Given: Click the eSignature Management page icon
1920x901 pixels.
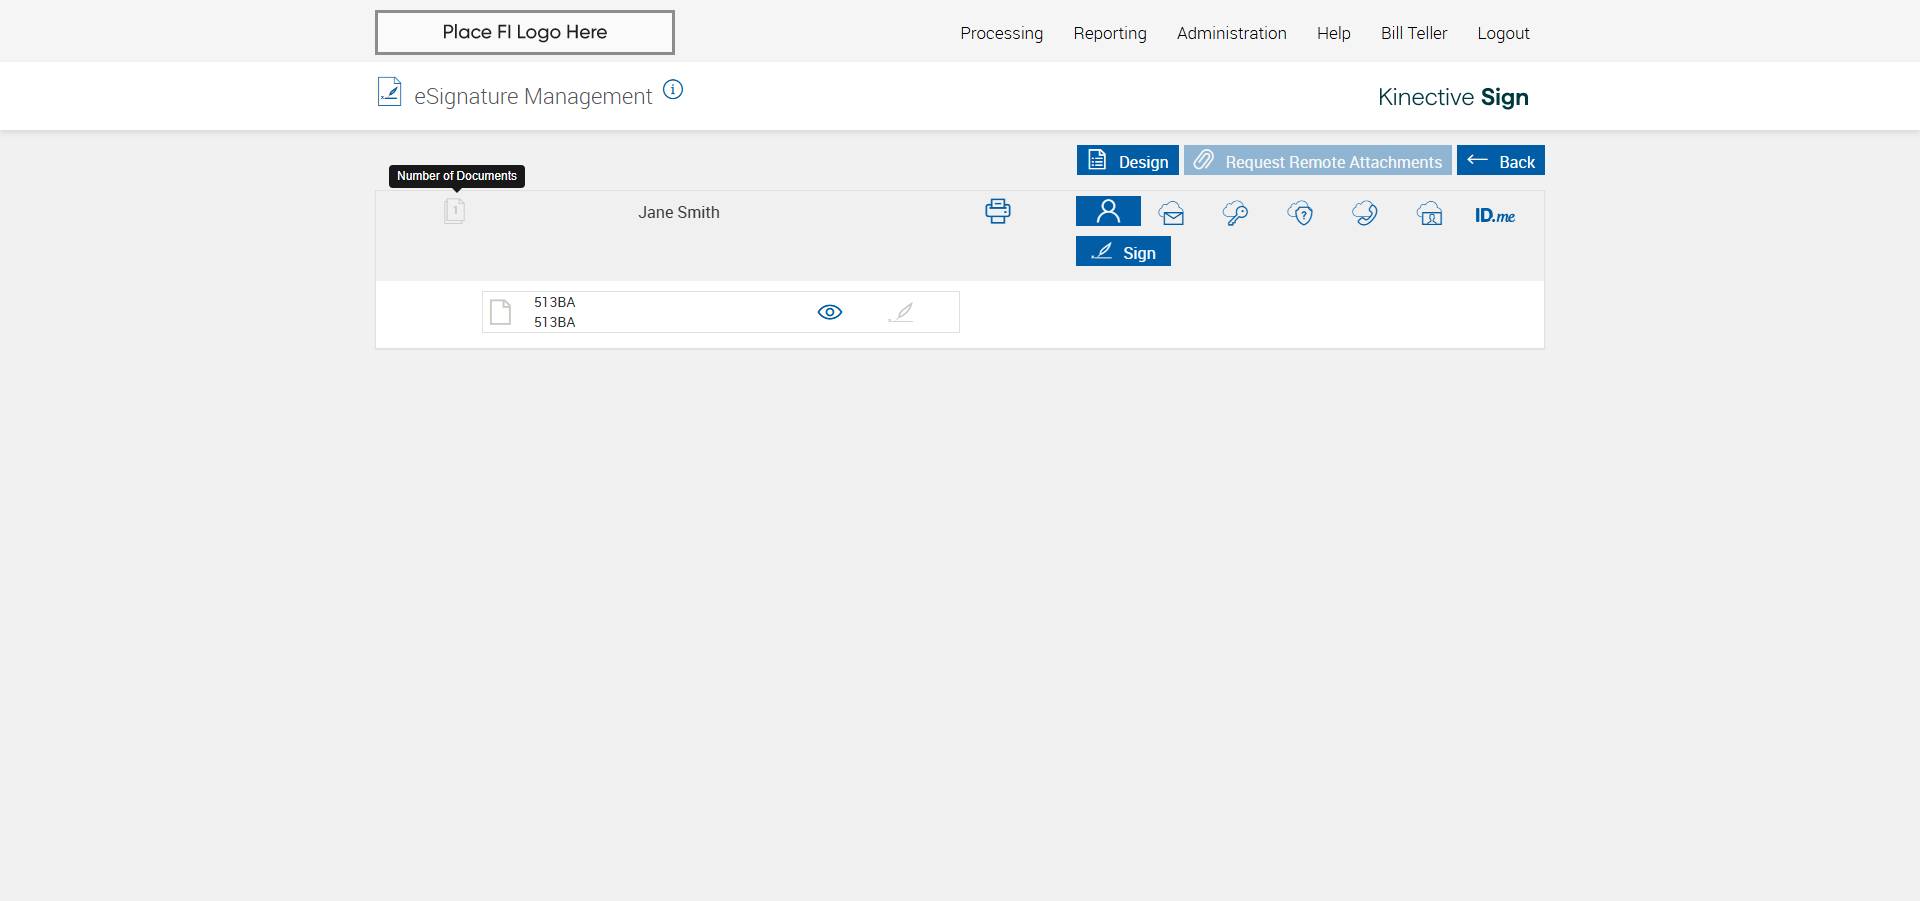Looking at the screenshot, I should pos(389,92).
